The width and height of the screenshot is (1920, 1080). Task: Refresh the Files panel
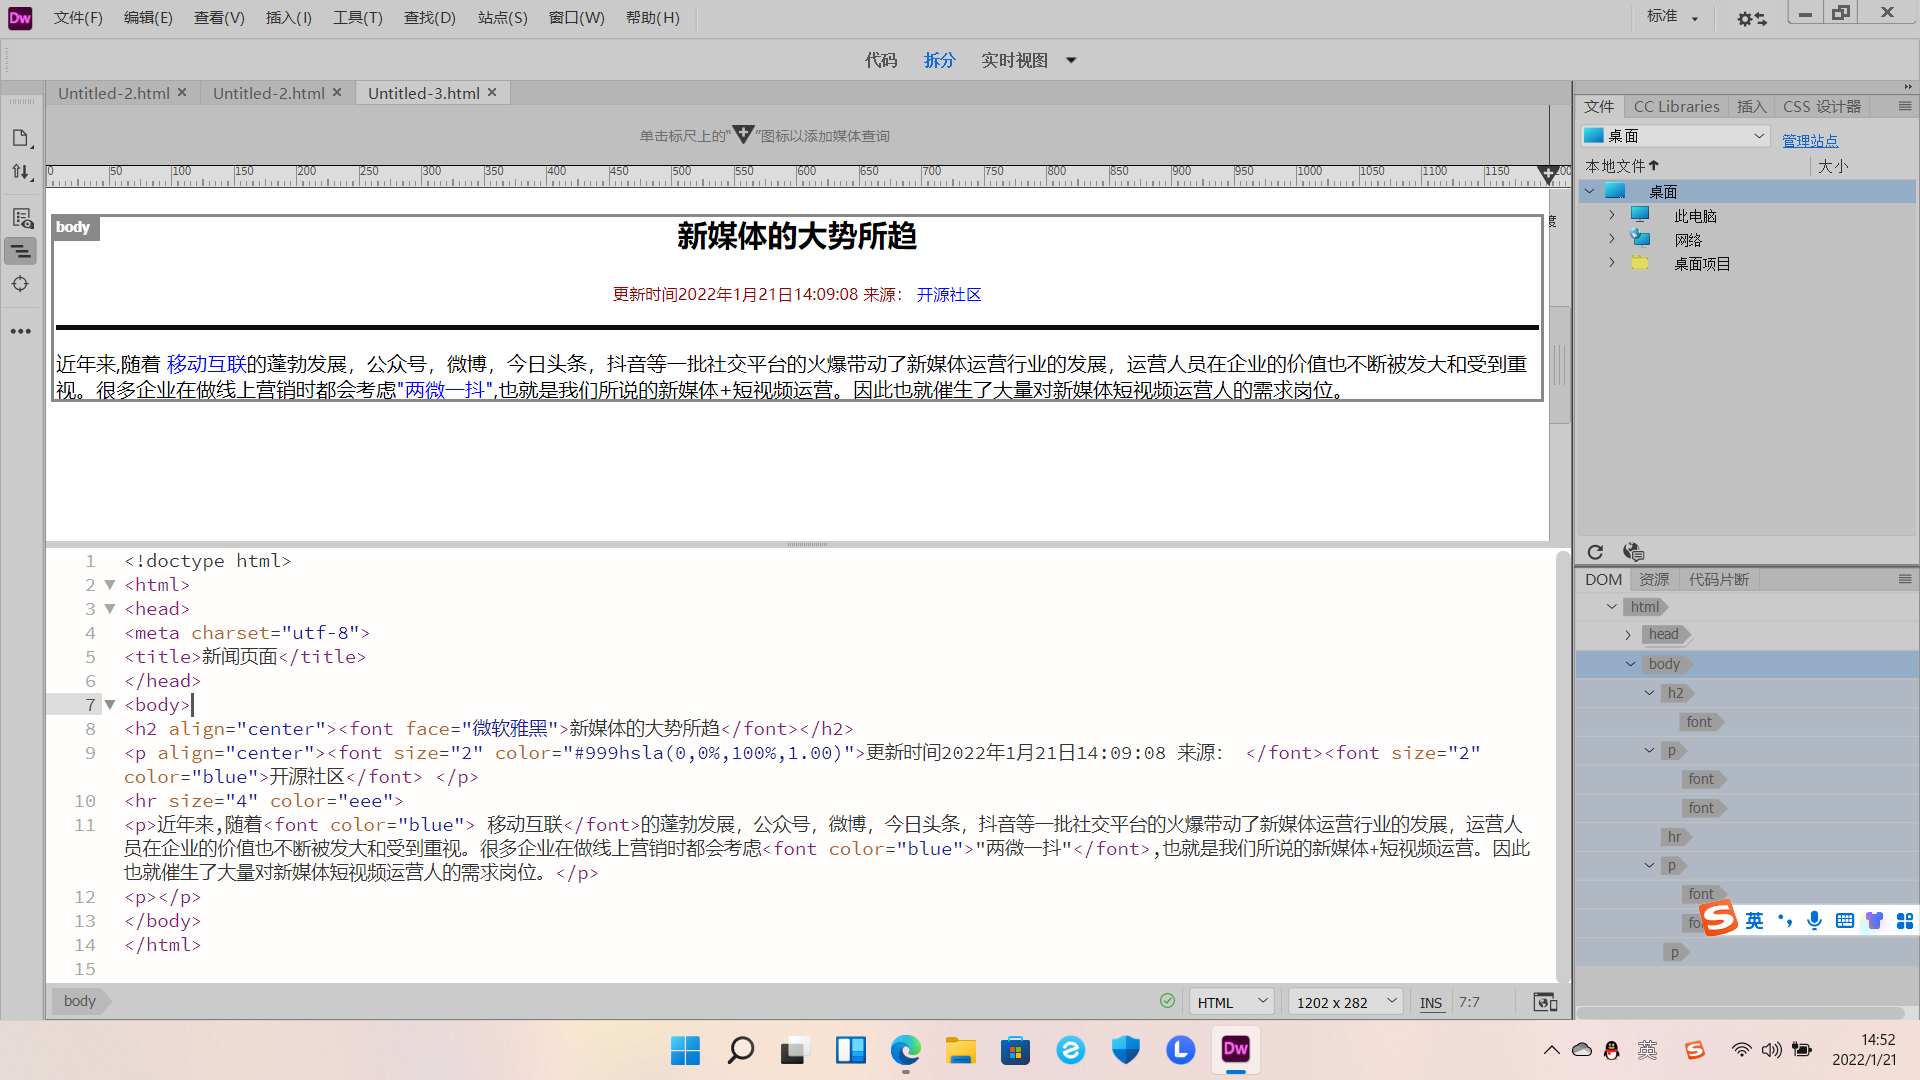click(1595, 552)
